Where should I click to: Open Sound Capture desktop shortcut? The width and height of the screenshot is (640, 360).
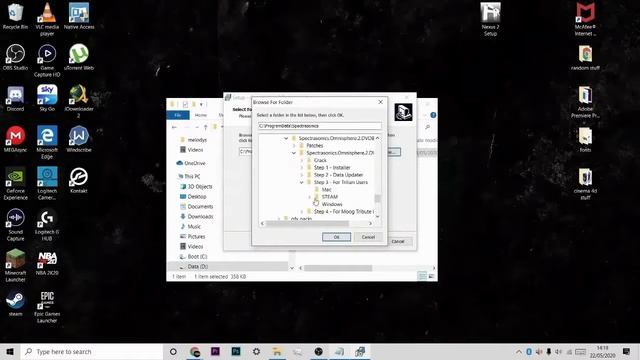coord(15,225)
